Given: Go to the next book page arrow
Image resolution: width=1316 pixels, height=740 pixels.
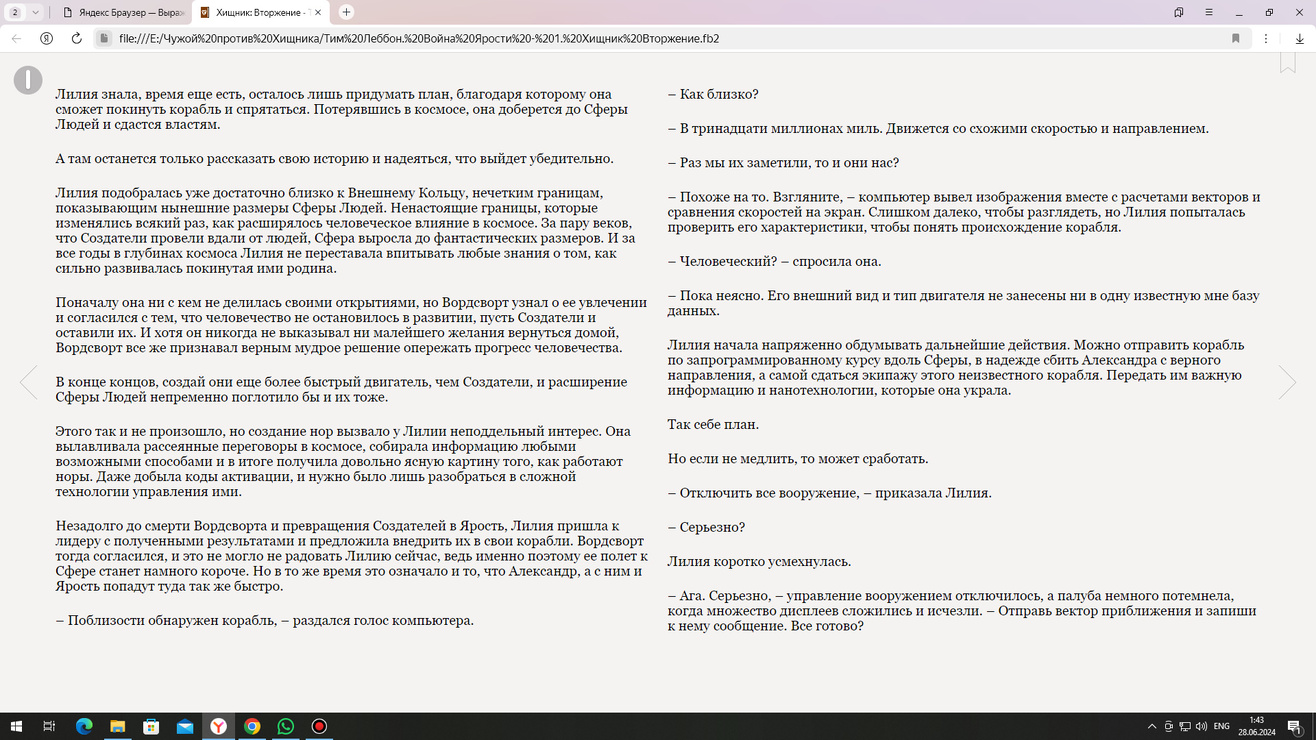Looking at the screenshot, I should click(x=1287, y=382).
